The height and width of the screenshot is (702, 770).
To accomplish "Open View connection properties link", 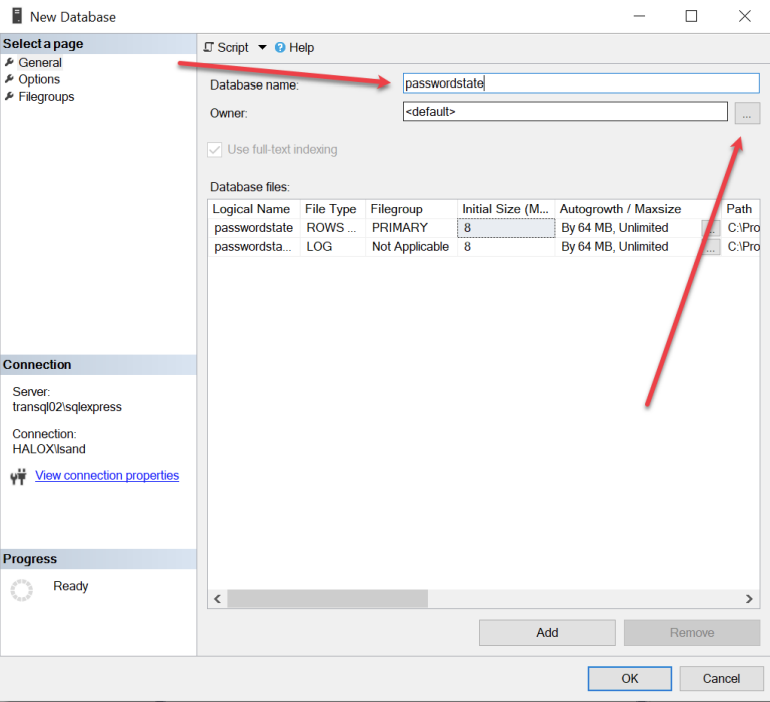I will point(107,476).
